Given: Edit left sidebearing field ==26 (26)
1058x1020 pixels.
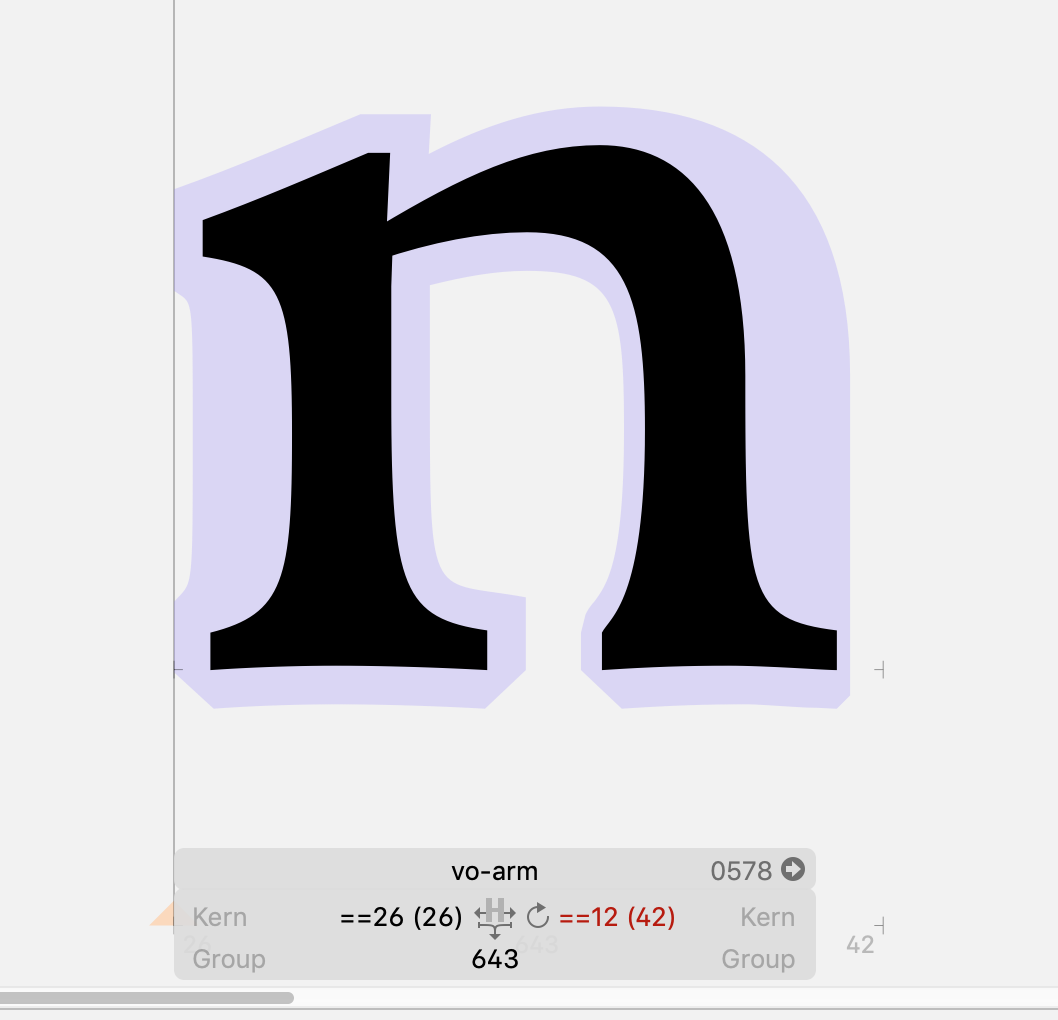Looking at the screenshot, I should tap(401, 917).
